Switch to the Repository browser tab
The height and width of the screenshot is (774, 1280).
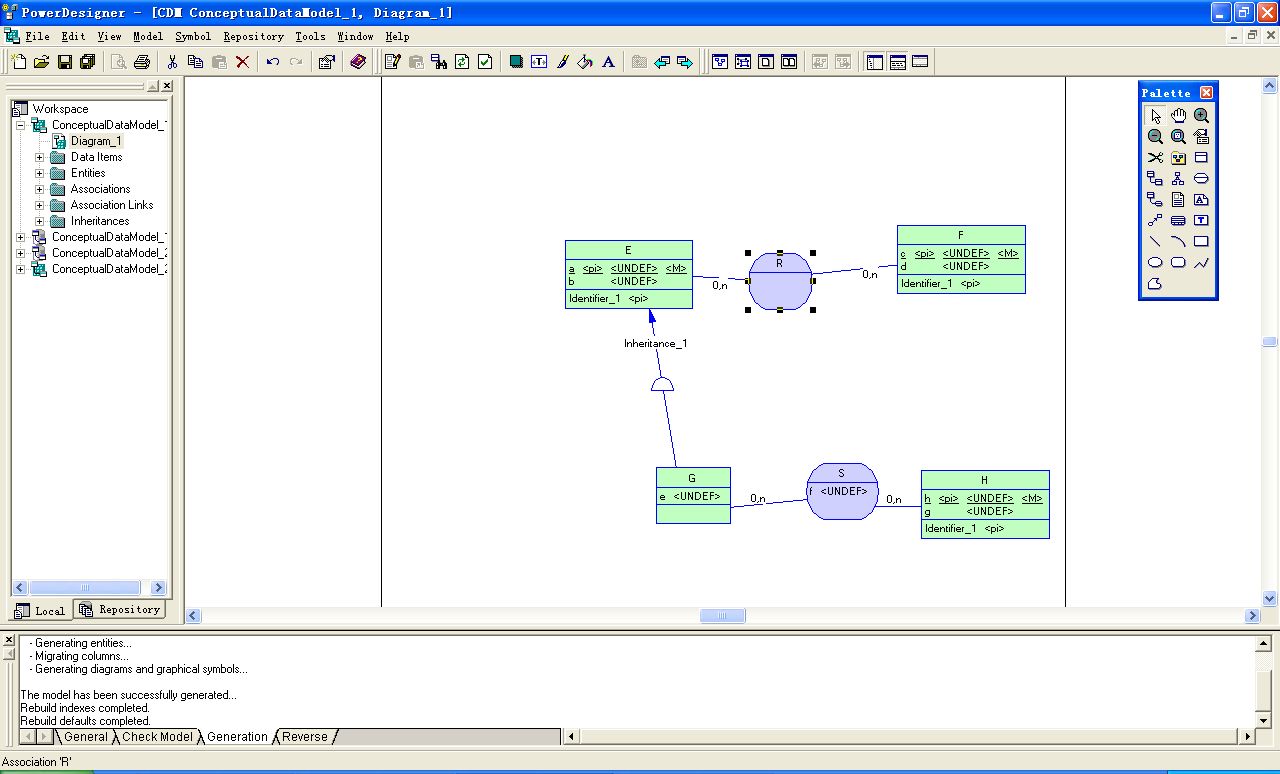pyautogui.click(x=120, y=609)
